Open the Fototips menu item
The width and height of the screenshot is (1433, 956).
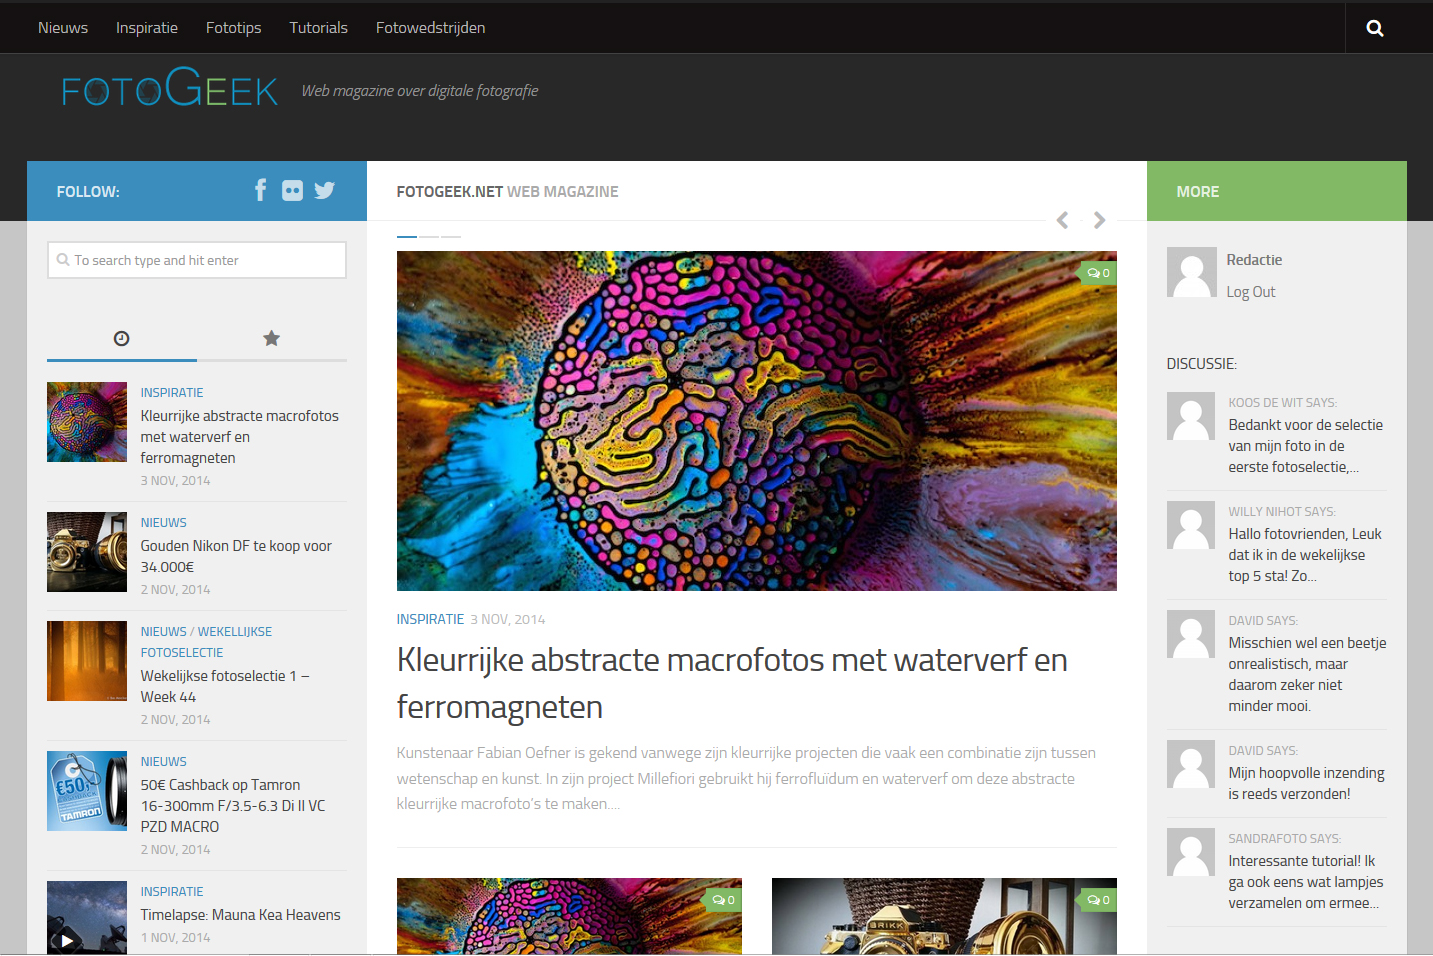(233, 28)
